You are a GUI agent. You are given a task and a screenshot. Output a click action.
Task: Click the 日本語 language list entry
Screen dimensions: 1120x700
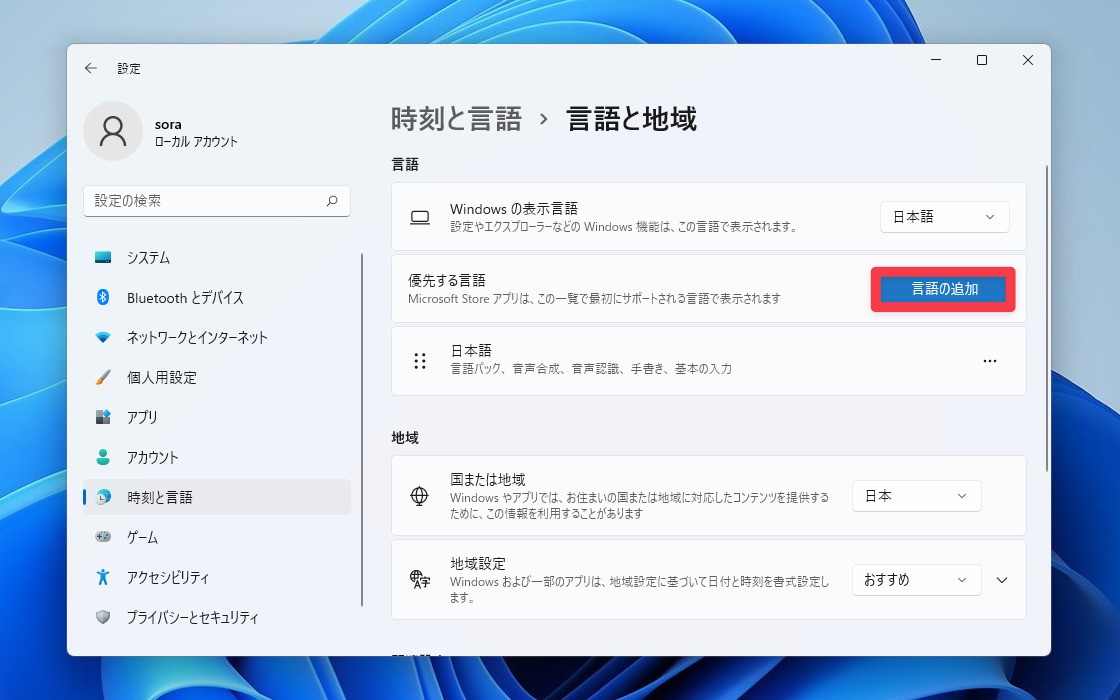coord(709,361)
